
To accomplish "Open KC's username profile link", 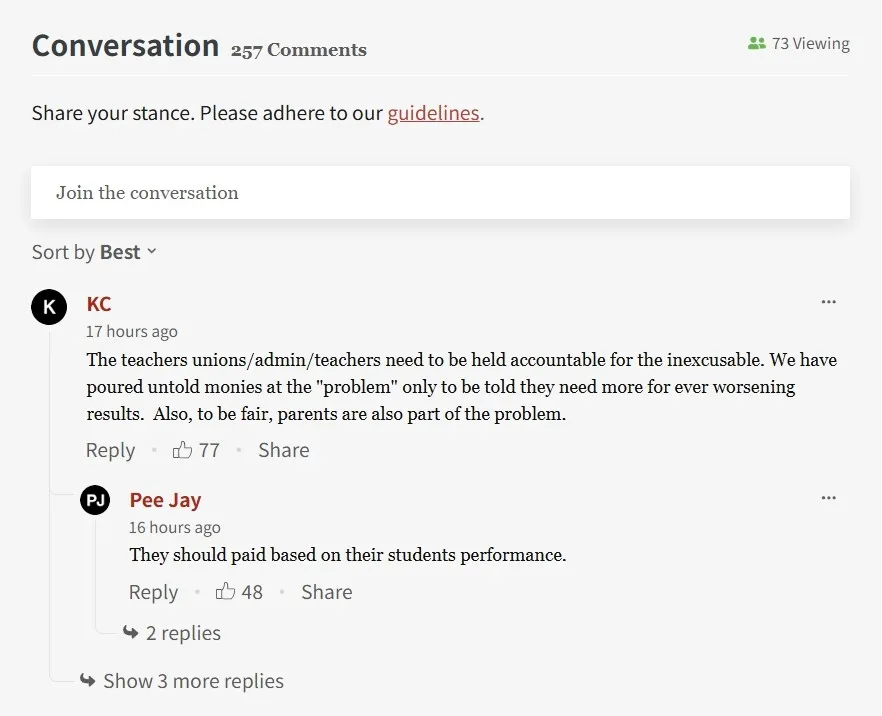I will (x=99, y=304).
